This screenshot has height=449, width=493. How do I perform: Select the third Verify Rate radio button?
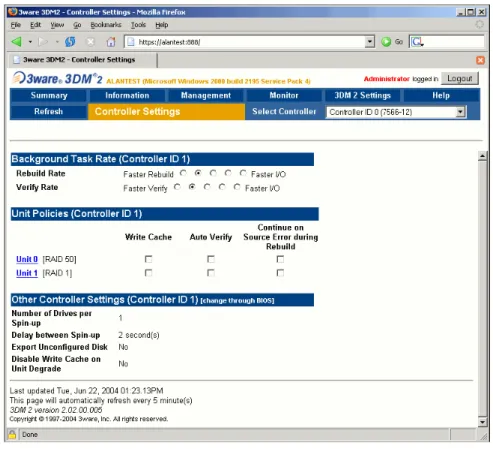pos(207,187)
